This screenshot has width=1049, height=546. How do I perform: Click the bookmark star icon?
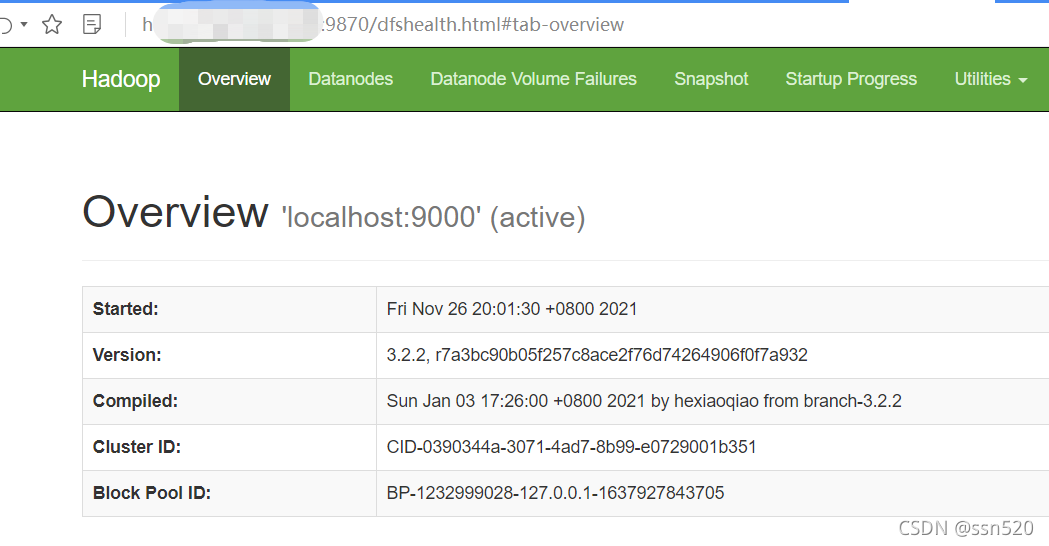coord(52,25)
